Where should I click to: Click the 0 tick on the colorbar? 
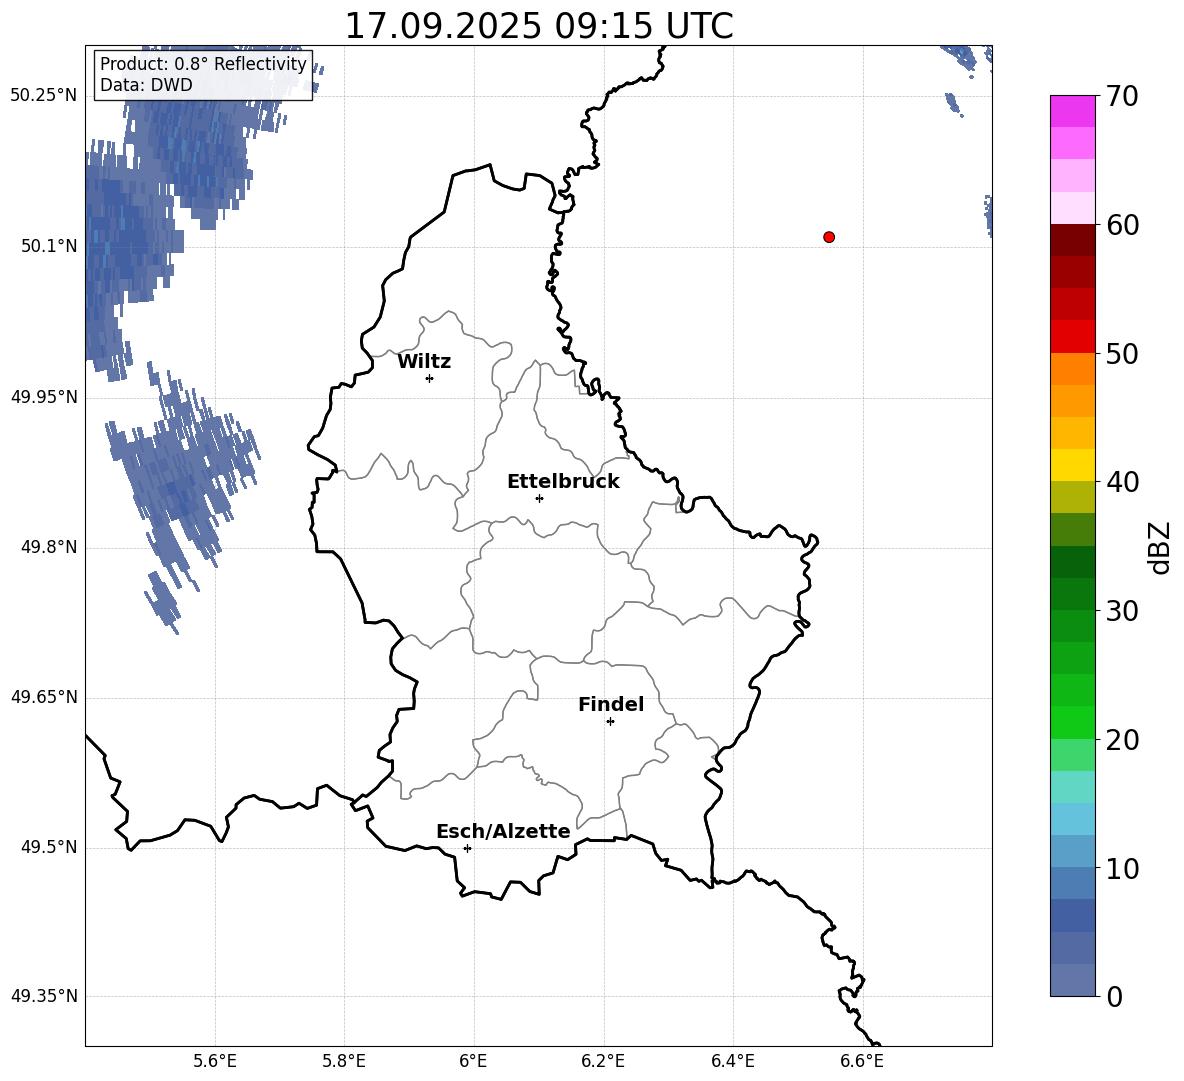pos(1114,996)
